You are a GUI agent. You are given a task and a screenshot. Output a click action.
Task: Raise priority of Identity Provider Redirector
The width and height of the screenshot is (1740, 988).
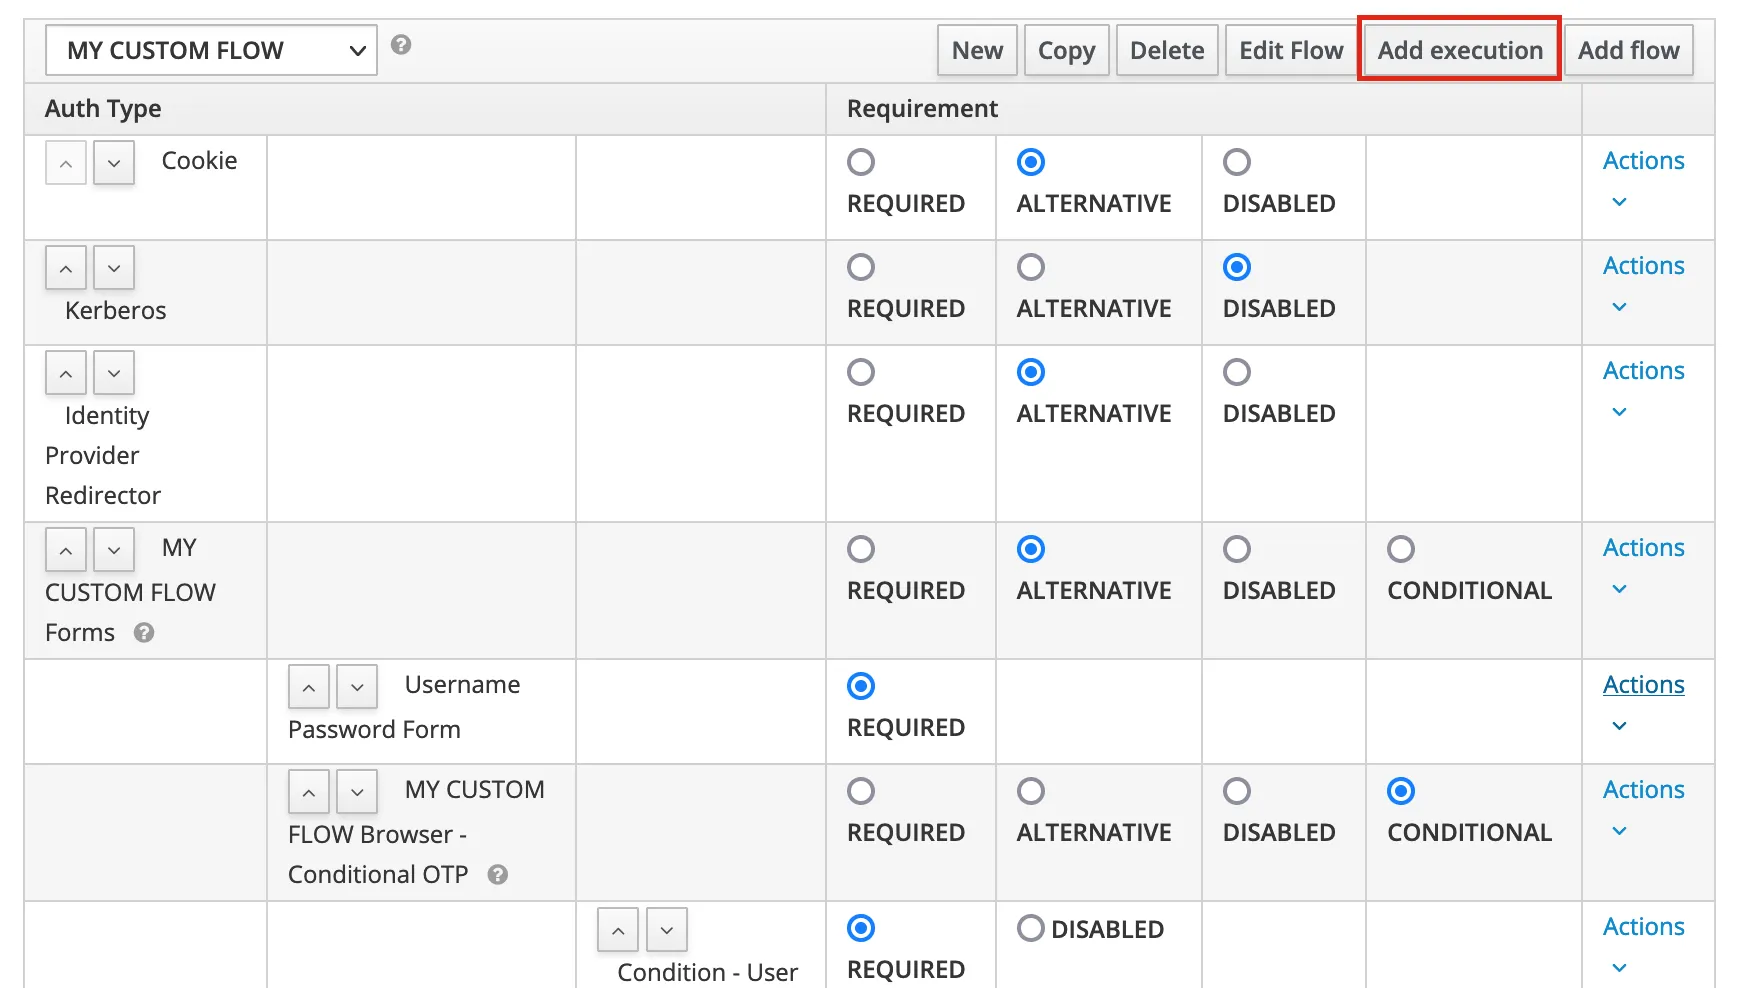[66, 373]
